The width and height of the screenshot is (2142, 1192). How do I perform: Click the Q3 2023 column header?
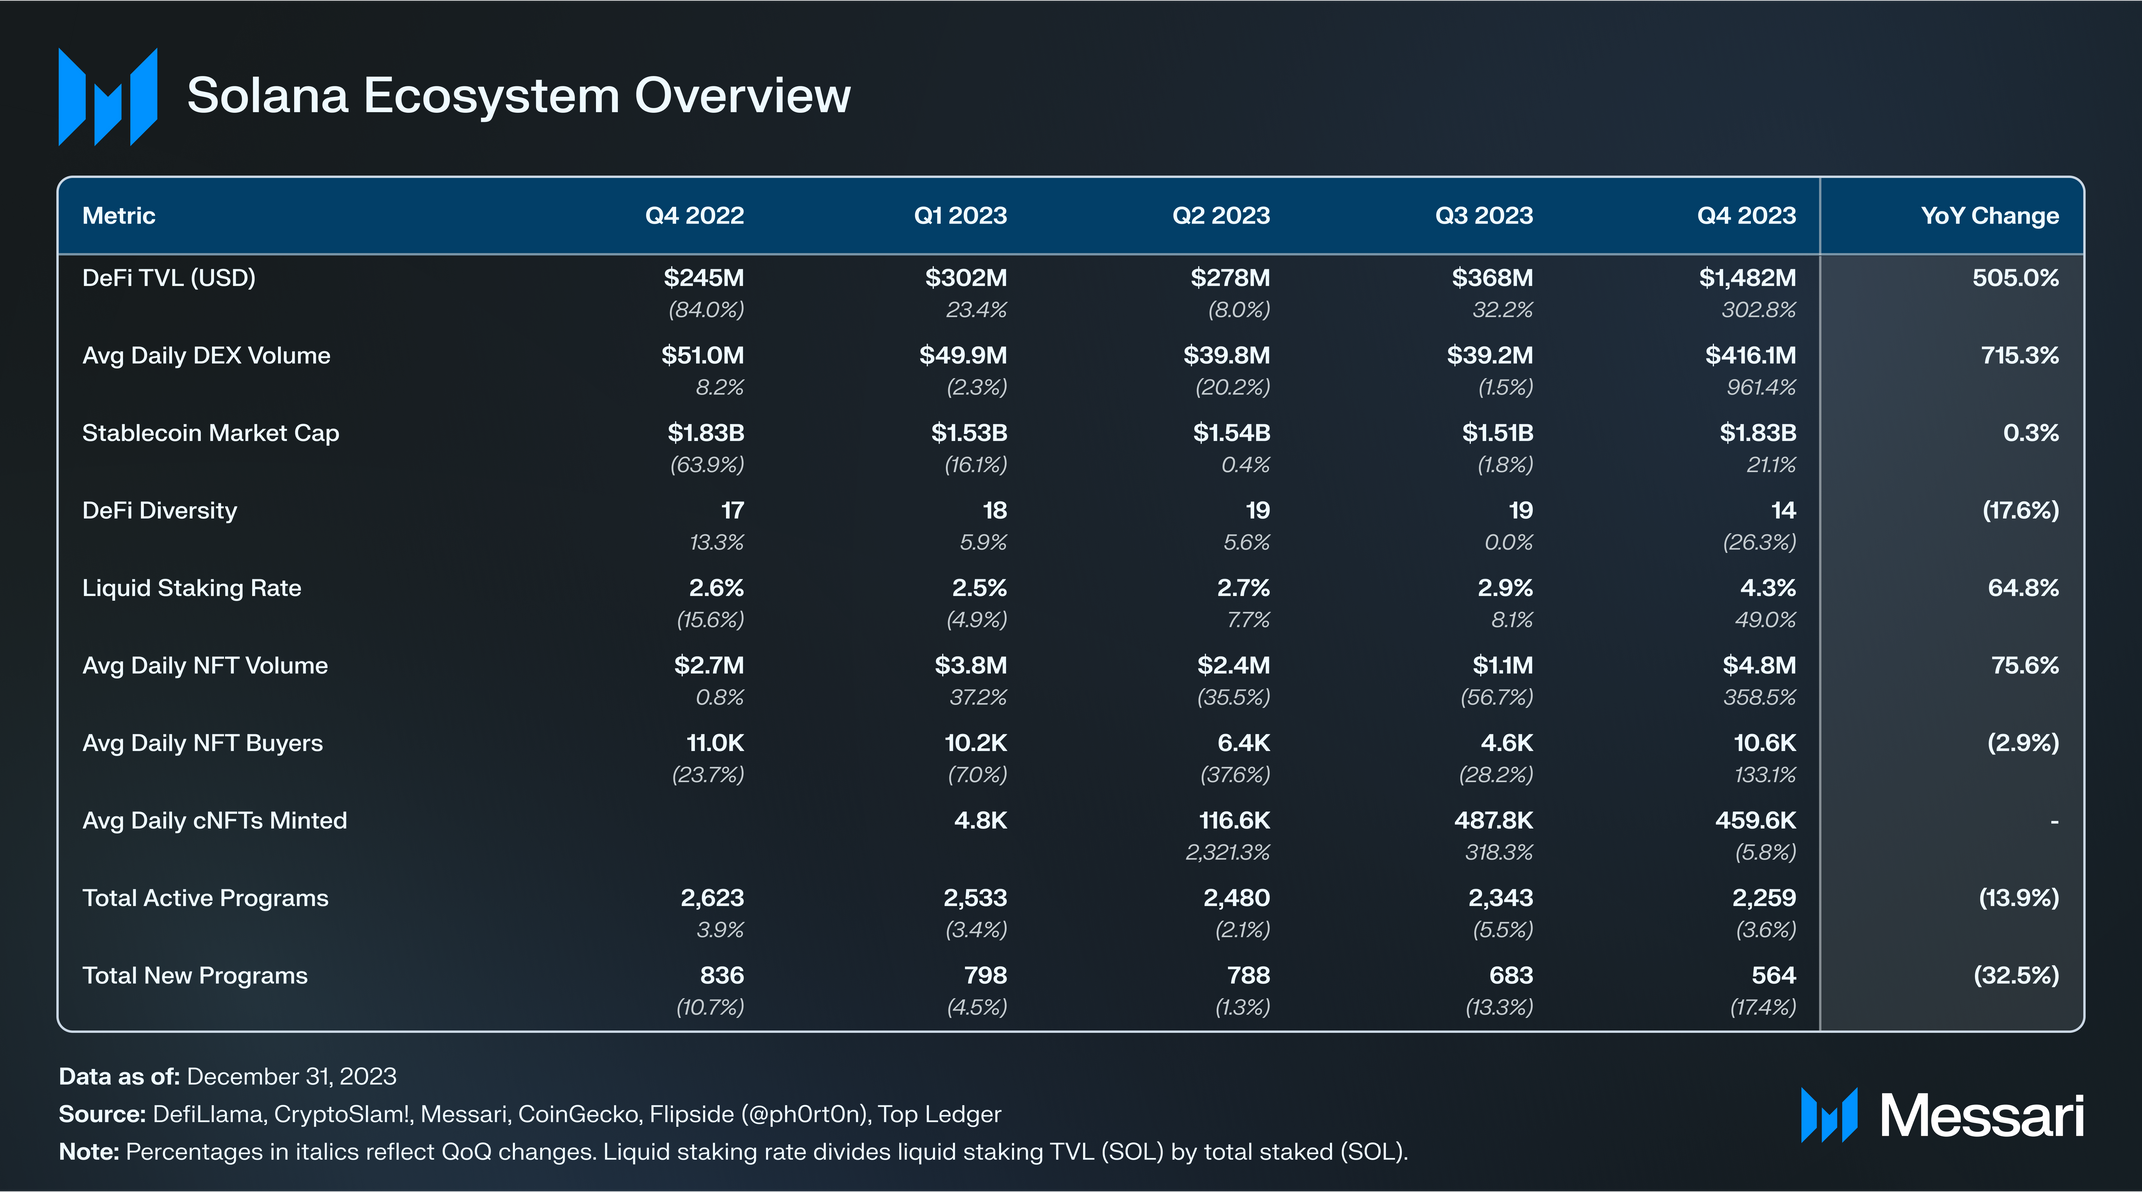(x=1484, y=216)
